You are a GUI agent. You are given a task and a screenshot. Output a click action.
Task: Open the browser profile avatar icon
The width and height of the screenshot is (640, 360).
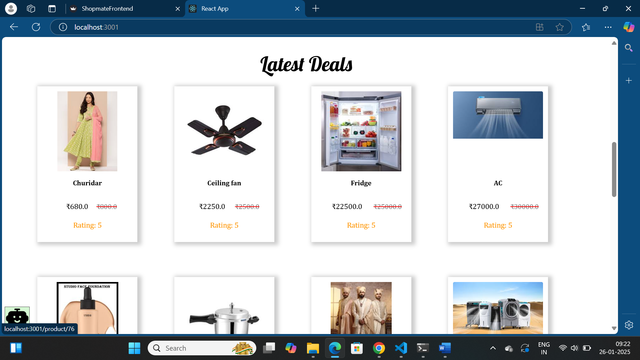point(11,8)
